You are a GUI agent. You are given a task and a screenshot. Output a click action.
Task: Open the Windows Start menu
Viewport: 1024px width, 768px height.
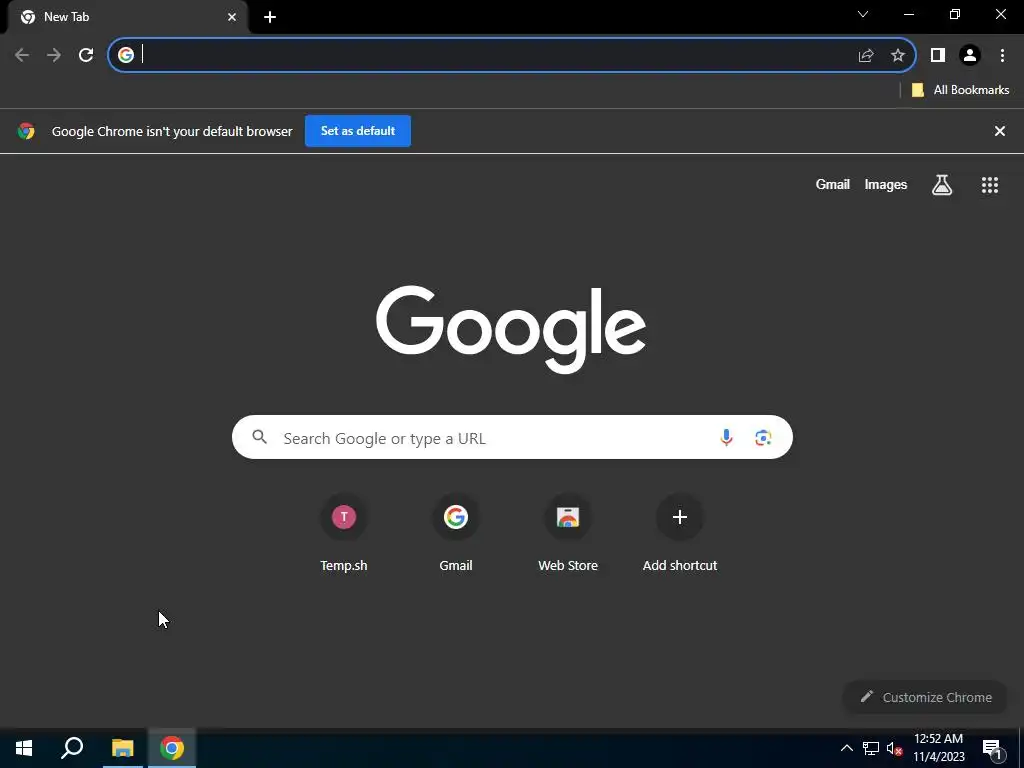[24, 748]
